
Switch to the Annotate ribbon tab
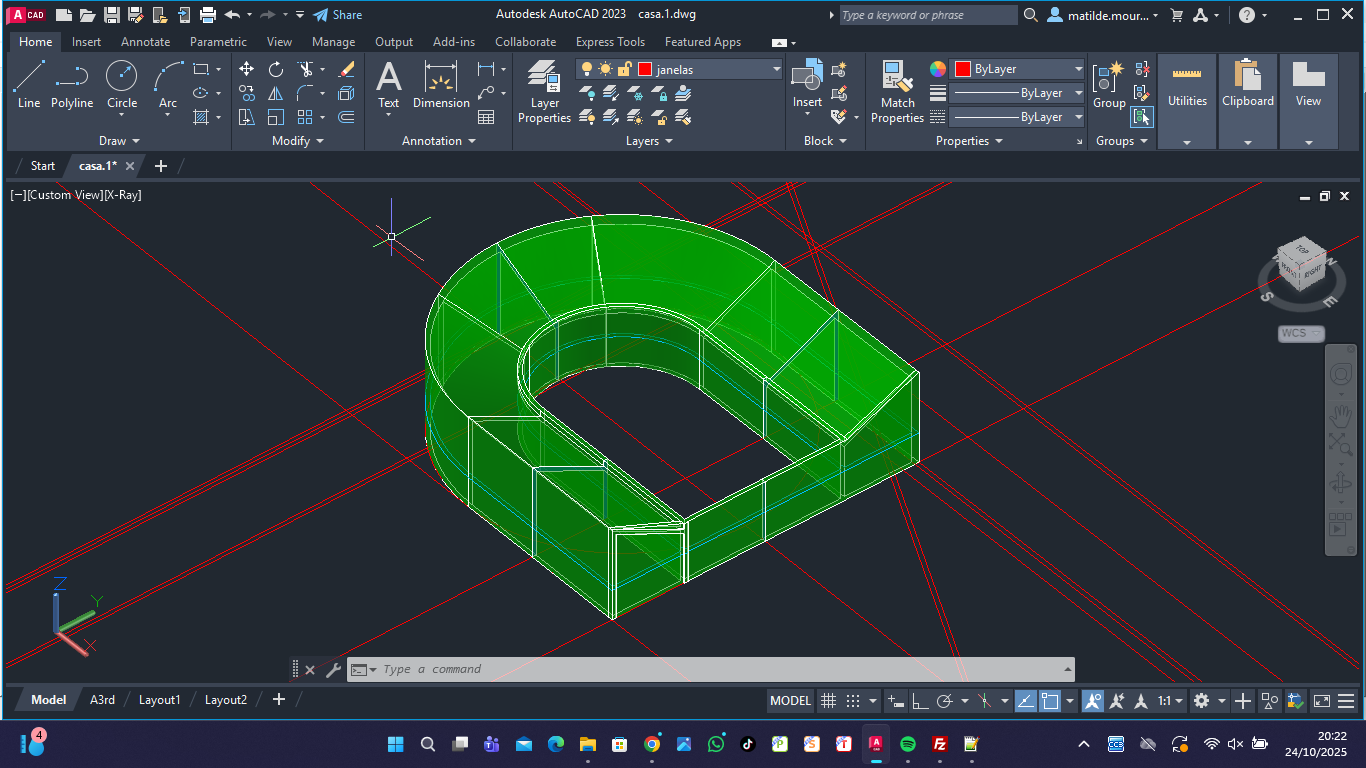coord(145,42)
